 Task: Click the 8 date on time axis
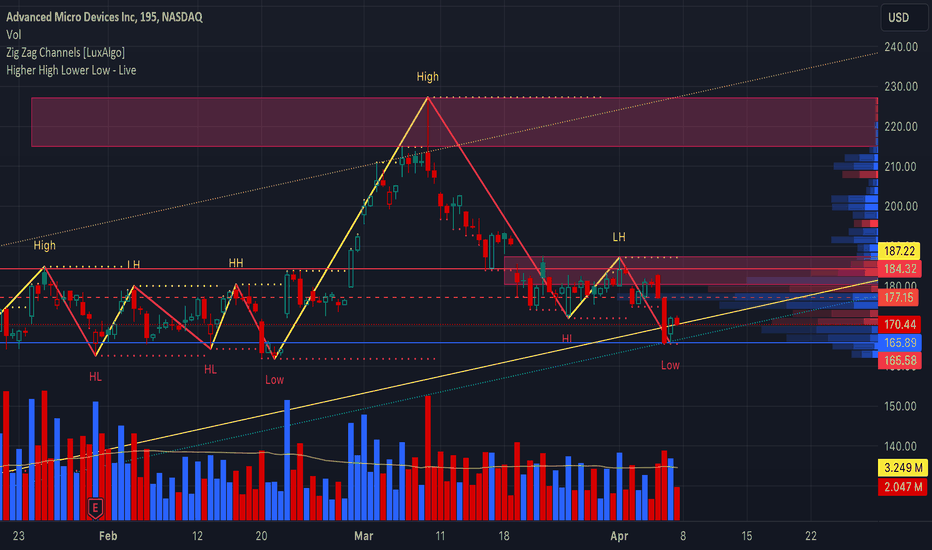(683, 536)
